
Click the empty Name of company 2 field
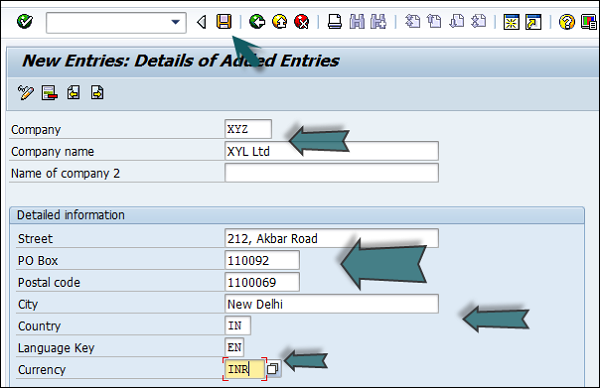coord(332,173)
